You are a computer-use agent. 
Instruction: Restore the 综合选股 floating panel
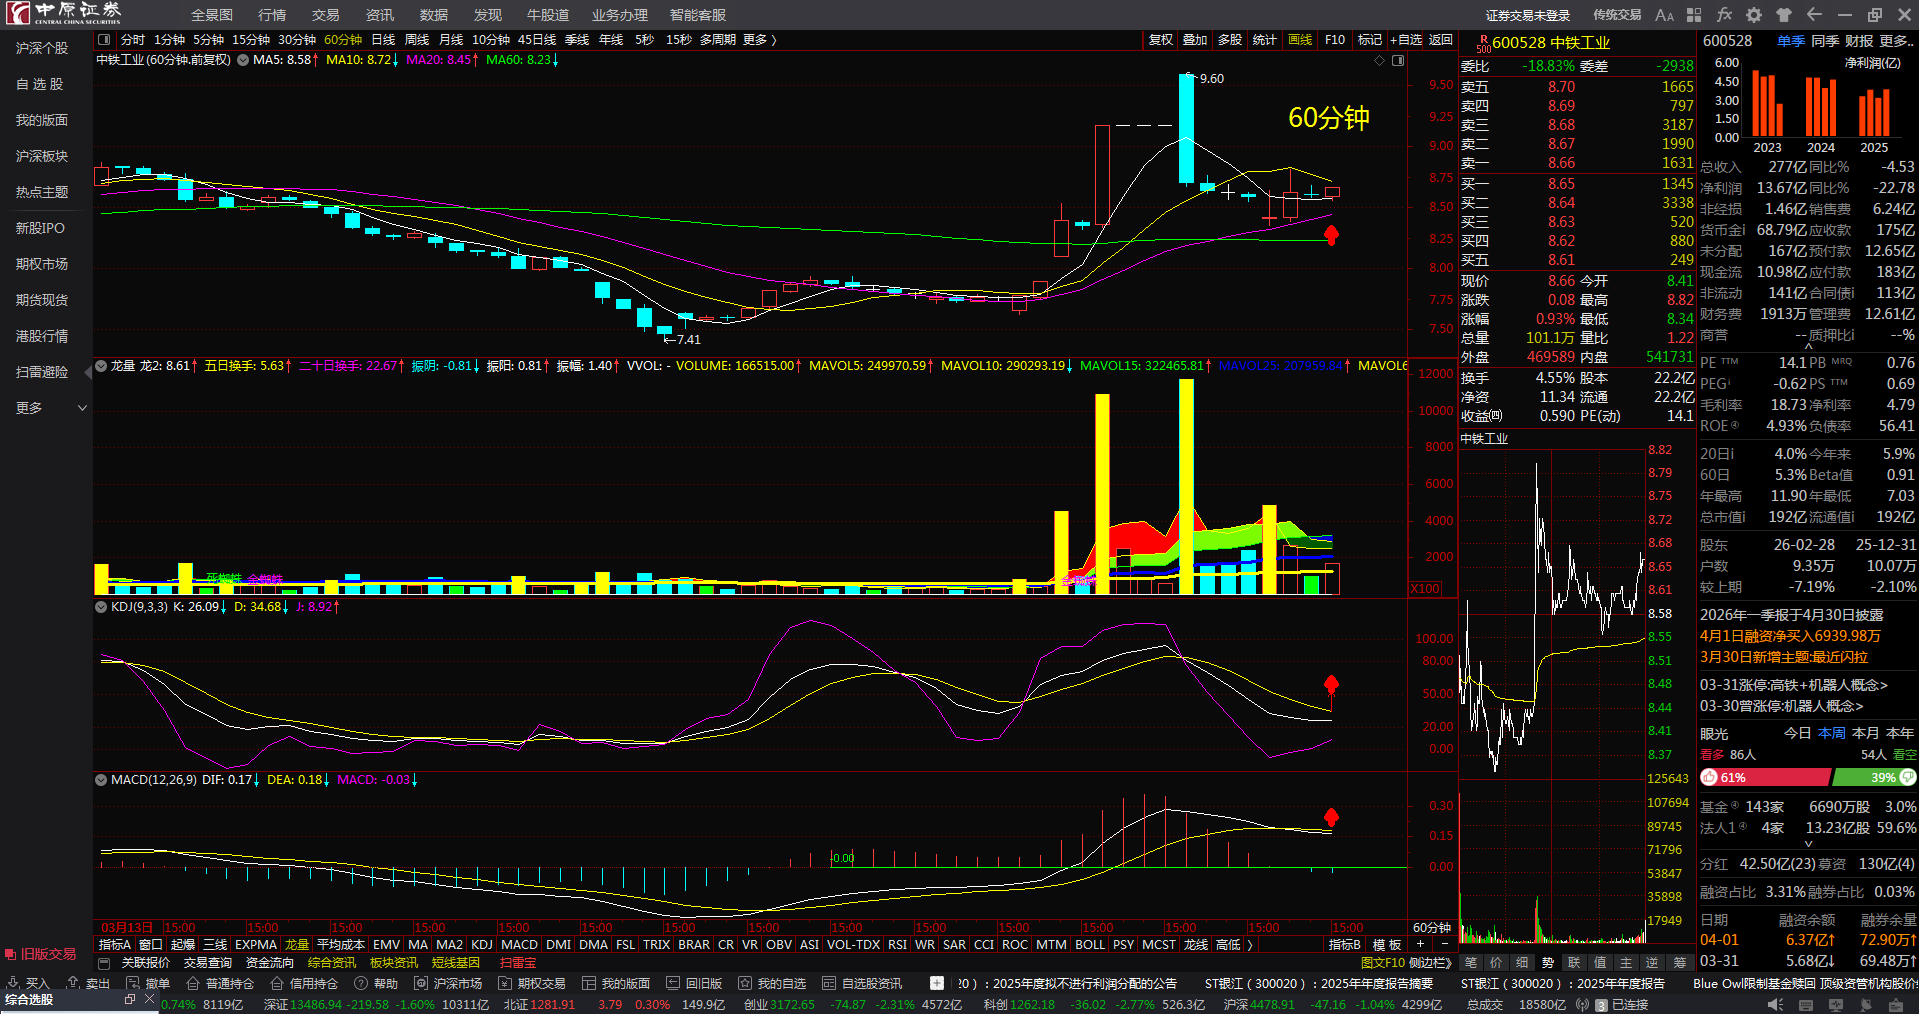130,999
